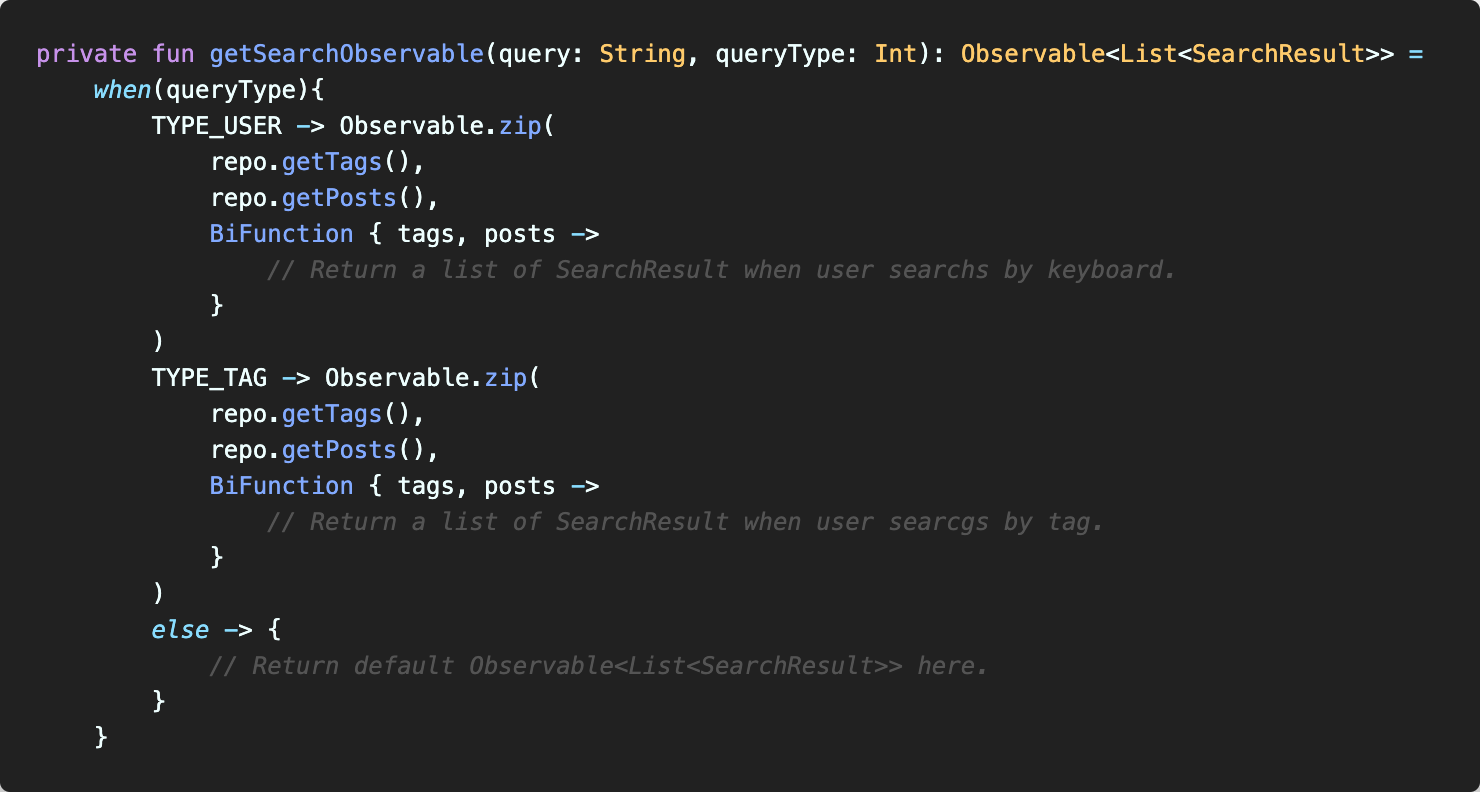1480x792 pixels.
Task: Click BiFunction in the TYPE_TAG branch
Action: pos(281,486)
